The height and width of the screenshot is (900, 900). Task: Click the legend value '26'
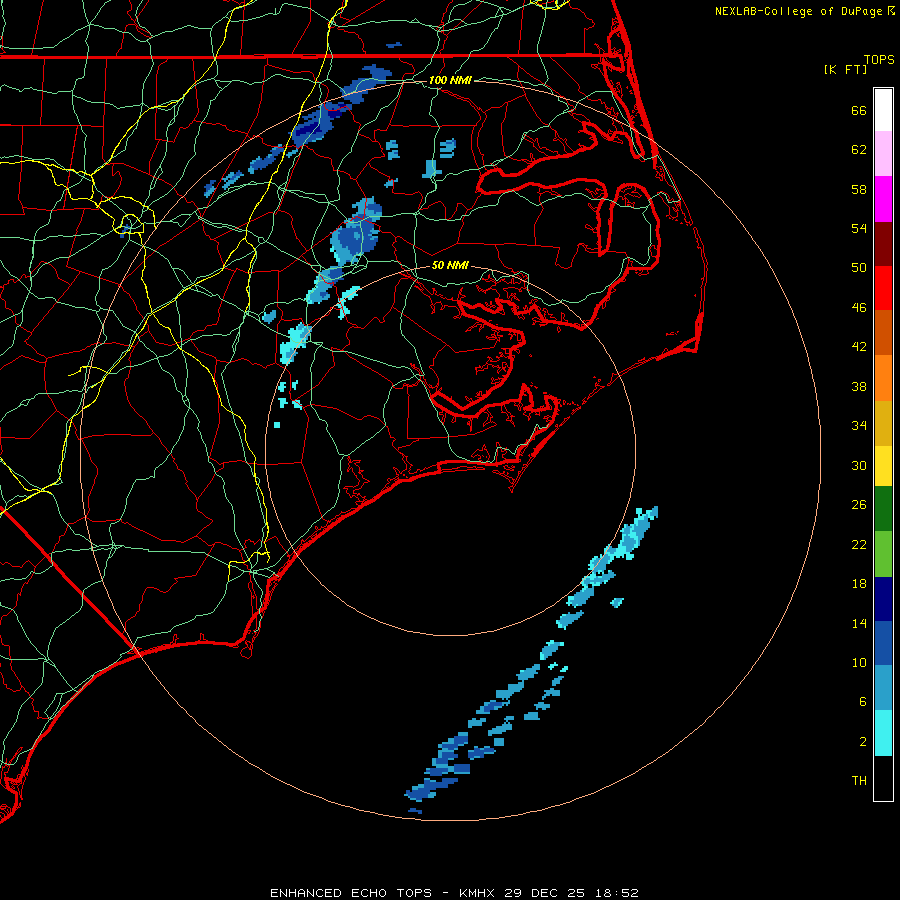click(859, 505)
